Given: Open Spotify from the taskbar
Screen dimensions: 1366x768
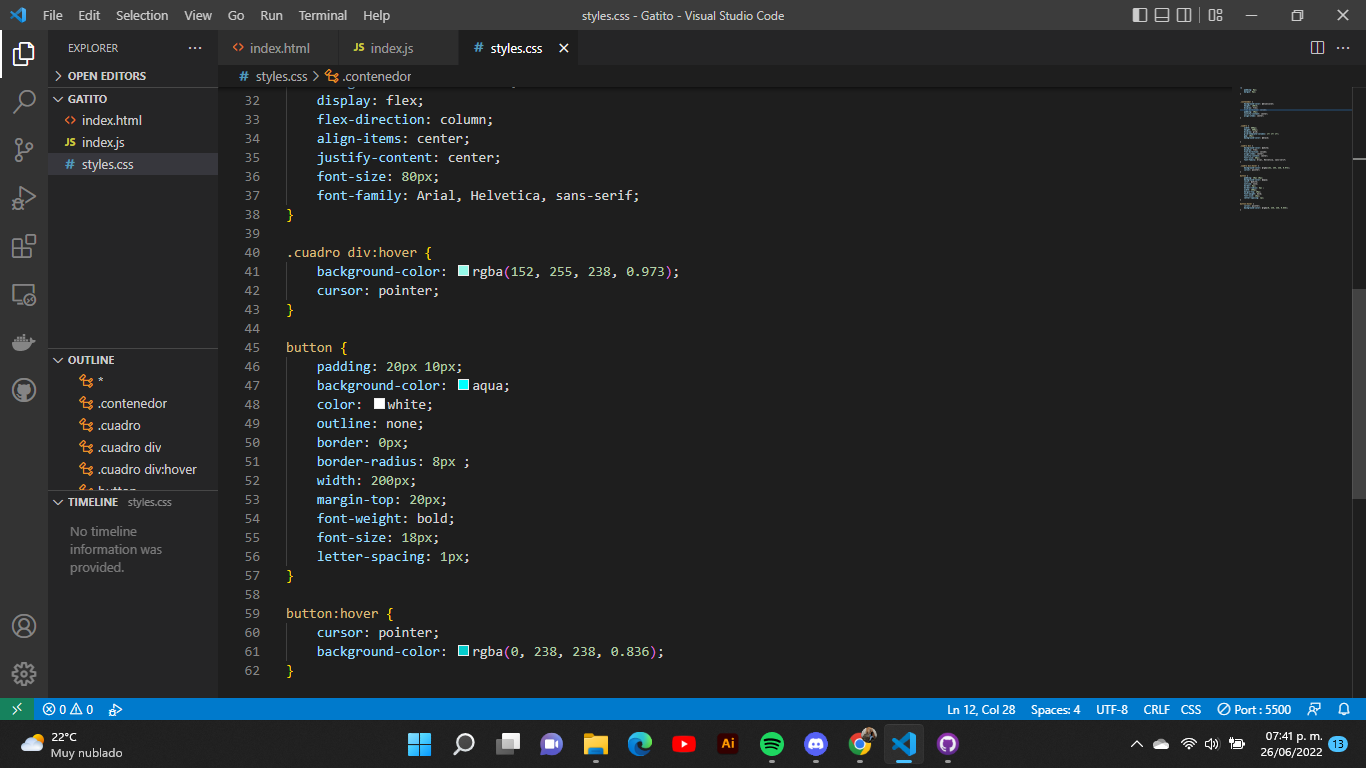Looking at the screenshot, I should tap(772, 744).
